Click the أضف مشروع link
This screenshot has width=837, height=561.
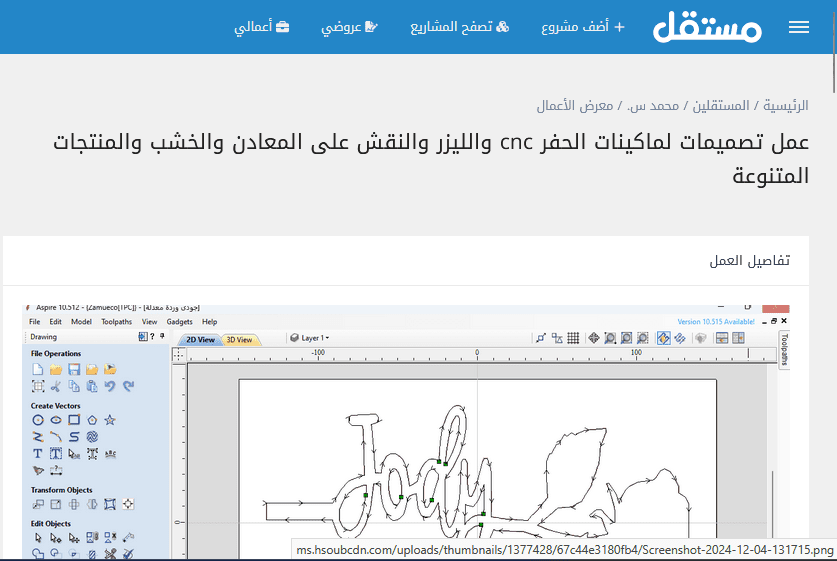pyautogui.click(x=583, y=27)
